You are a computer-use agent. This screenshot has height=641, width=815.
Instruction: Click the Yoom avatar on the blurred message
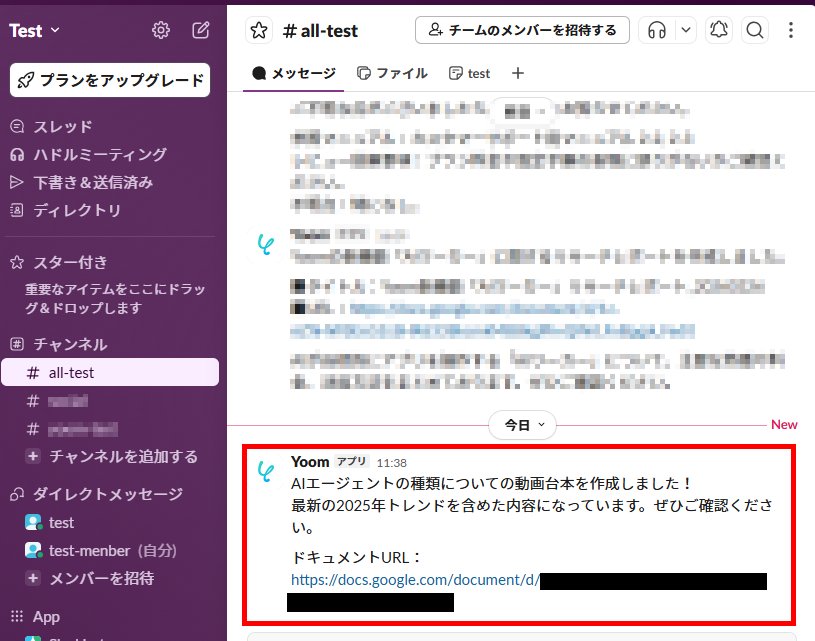coord(266,244)
